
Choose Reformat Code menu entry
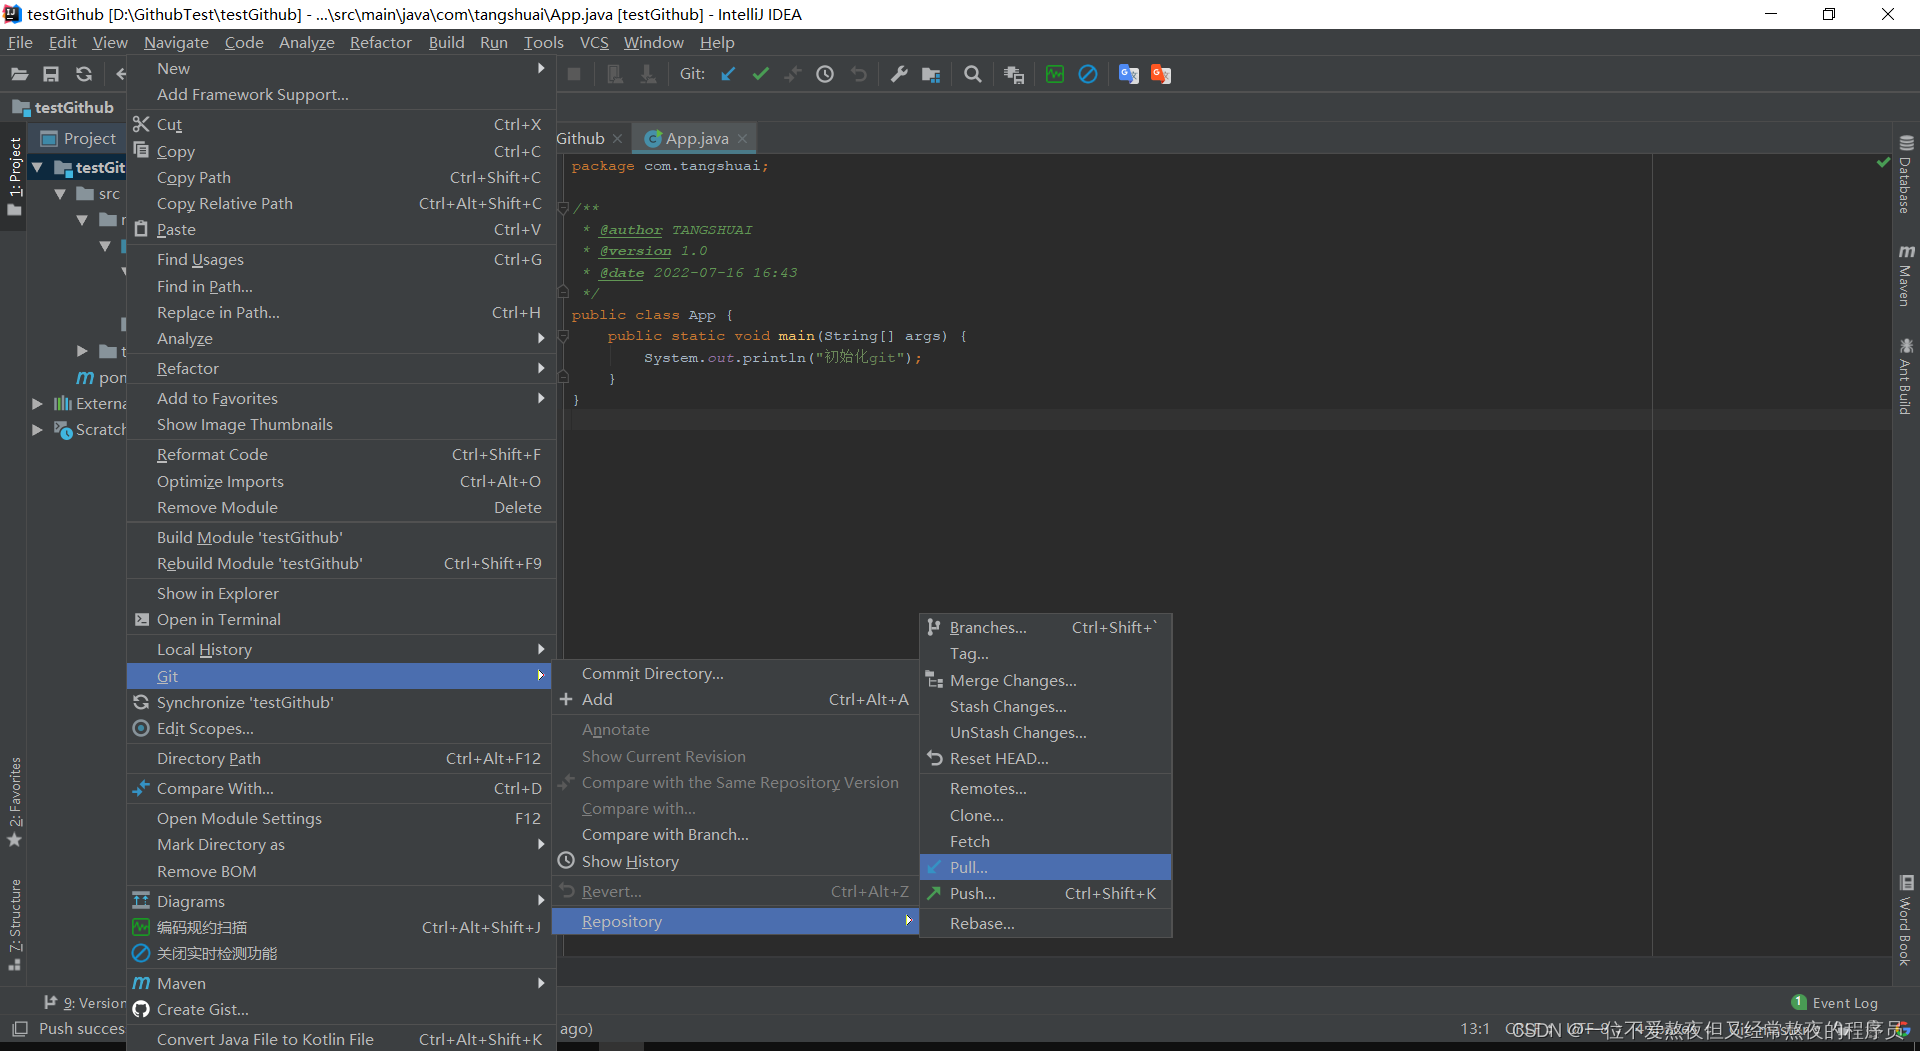(341, 455)
